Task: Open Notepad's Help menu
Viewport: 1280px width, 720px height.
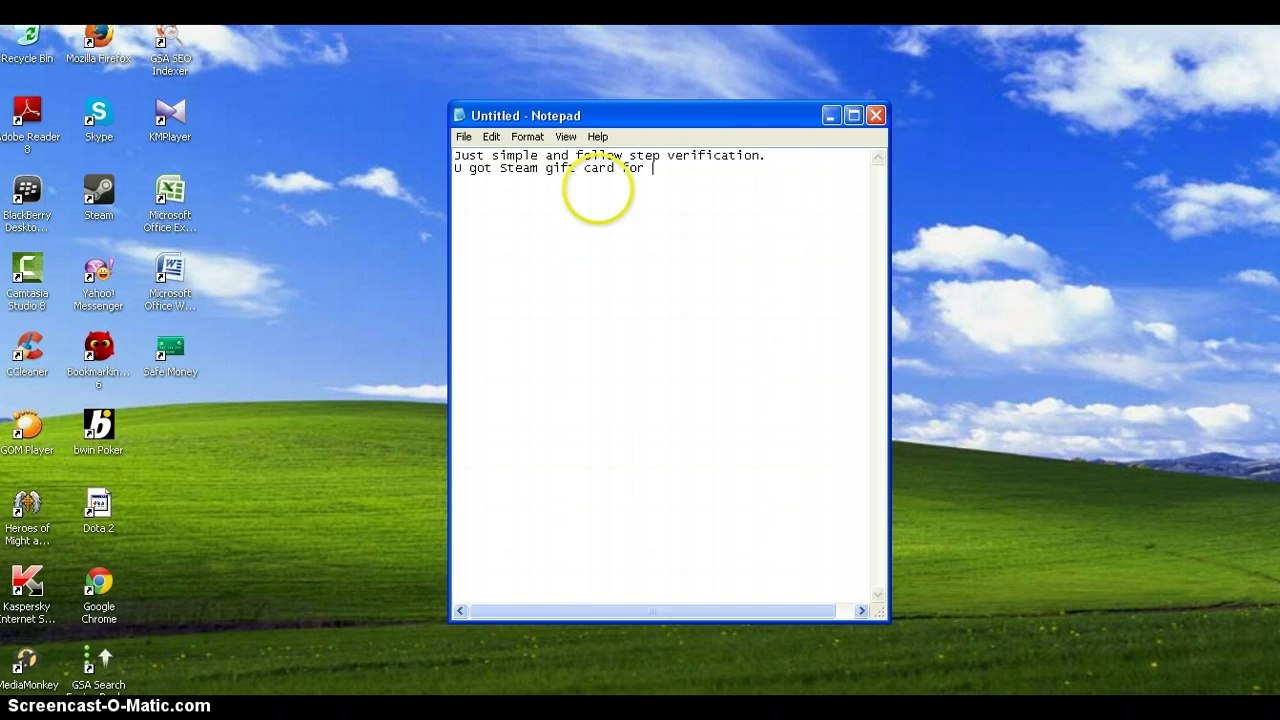Action: (597, 137)
